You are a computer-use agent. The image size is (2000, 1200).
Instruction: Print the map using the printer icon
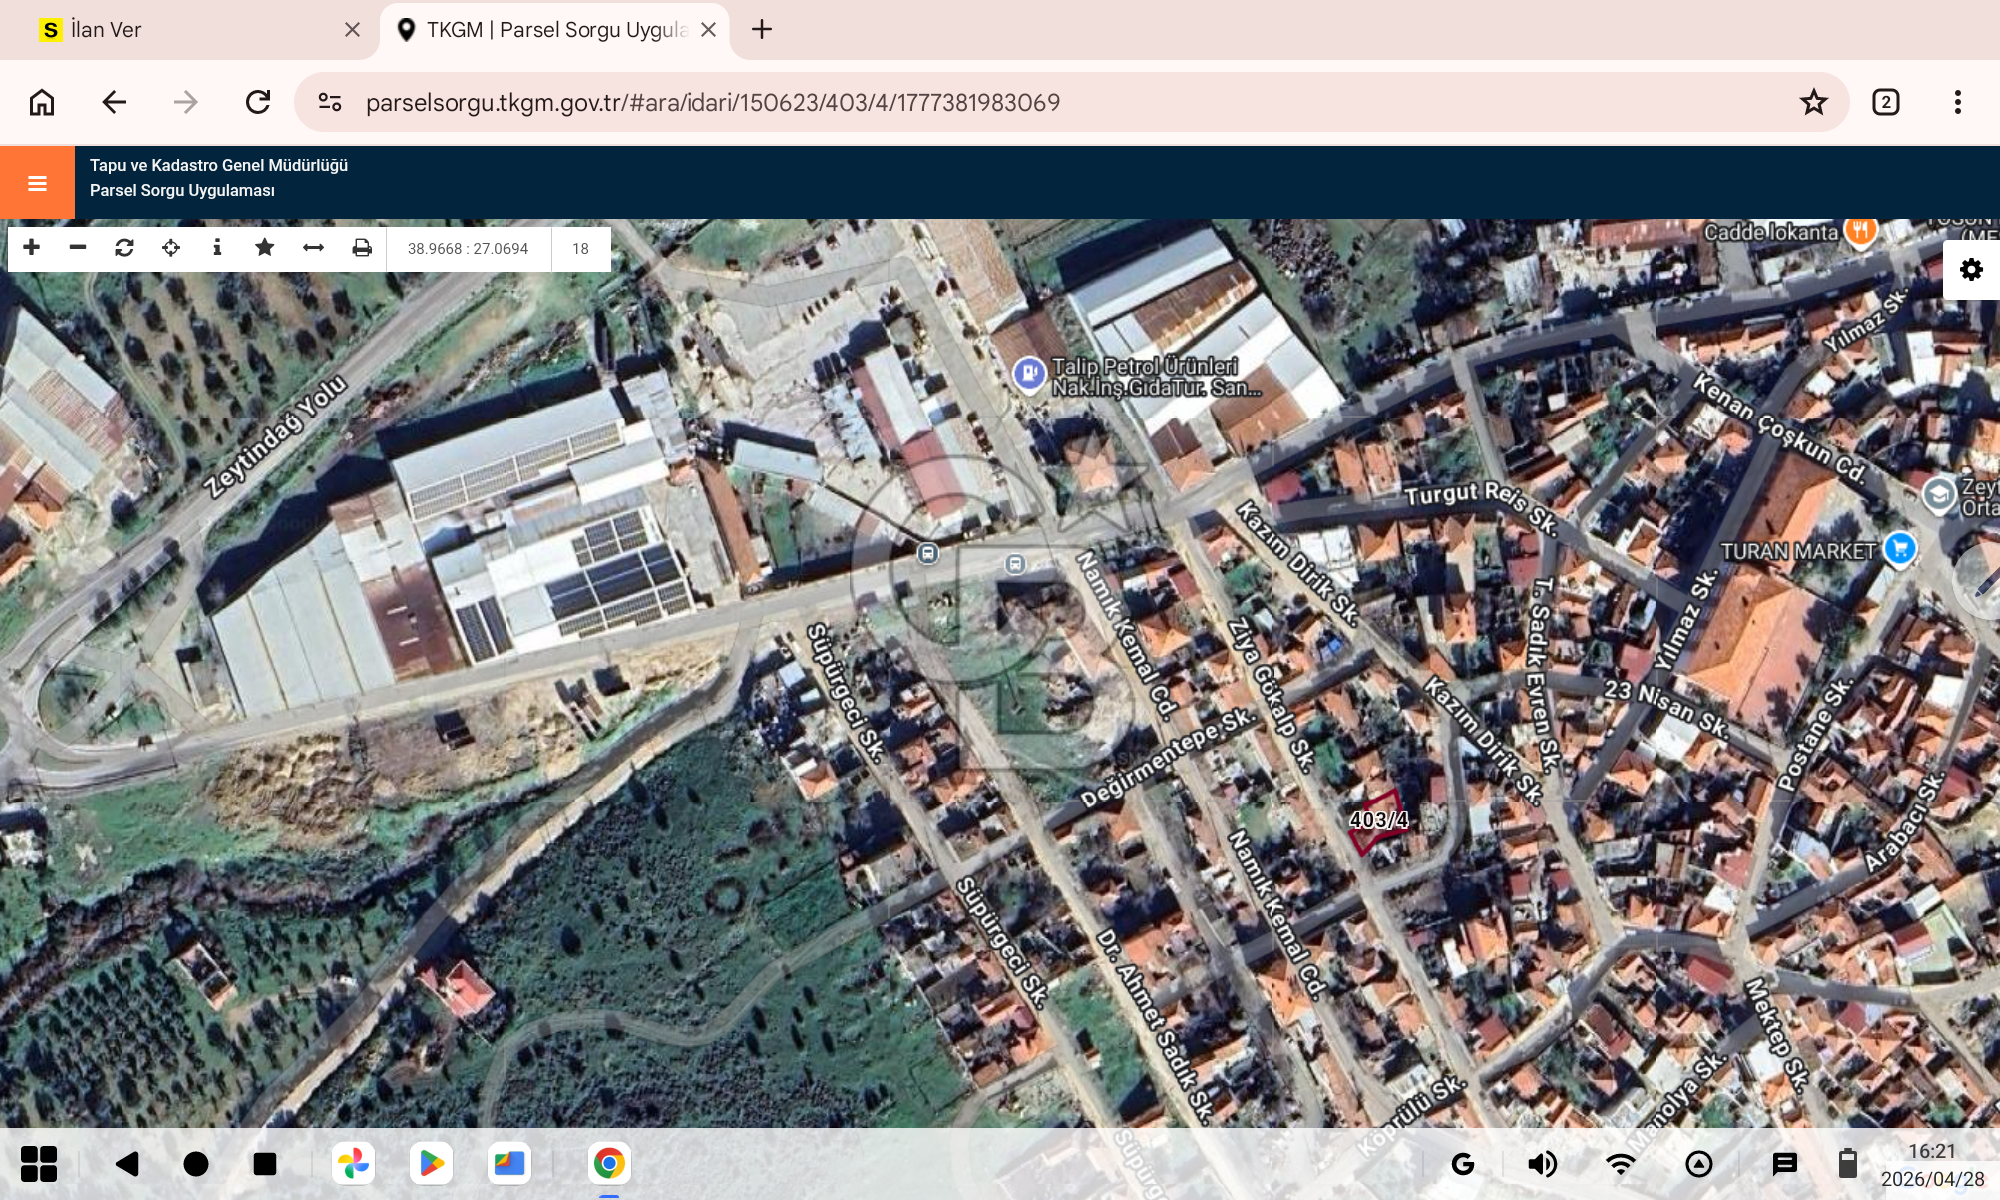coord(362,248)
